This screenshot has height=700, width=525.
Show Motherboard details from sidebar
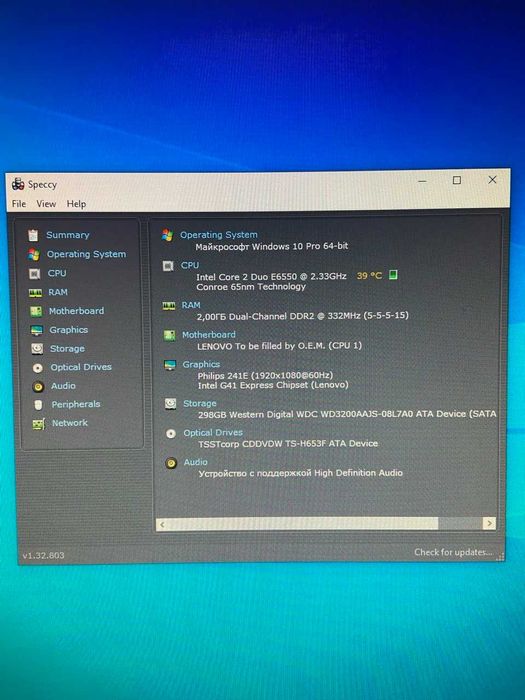point(76,311)
